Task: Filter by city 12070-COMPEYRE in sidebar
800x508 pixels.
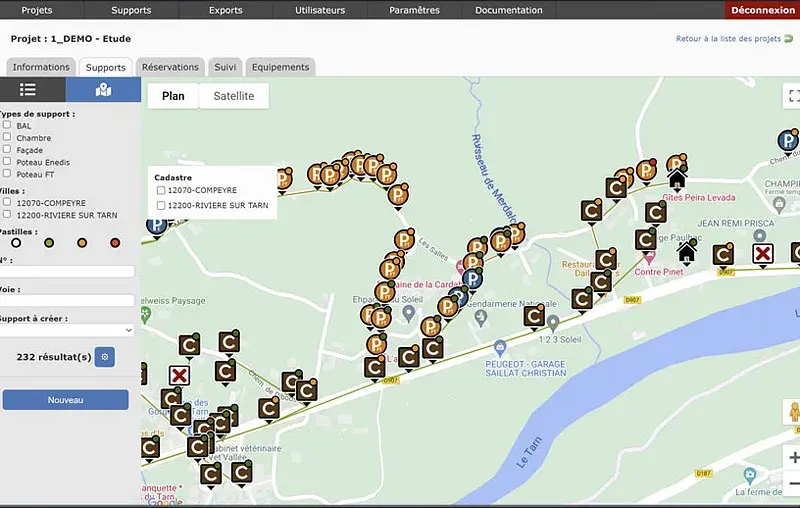Action: [x=7, y=201]
